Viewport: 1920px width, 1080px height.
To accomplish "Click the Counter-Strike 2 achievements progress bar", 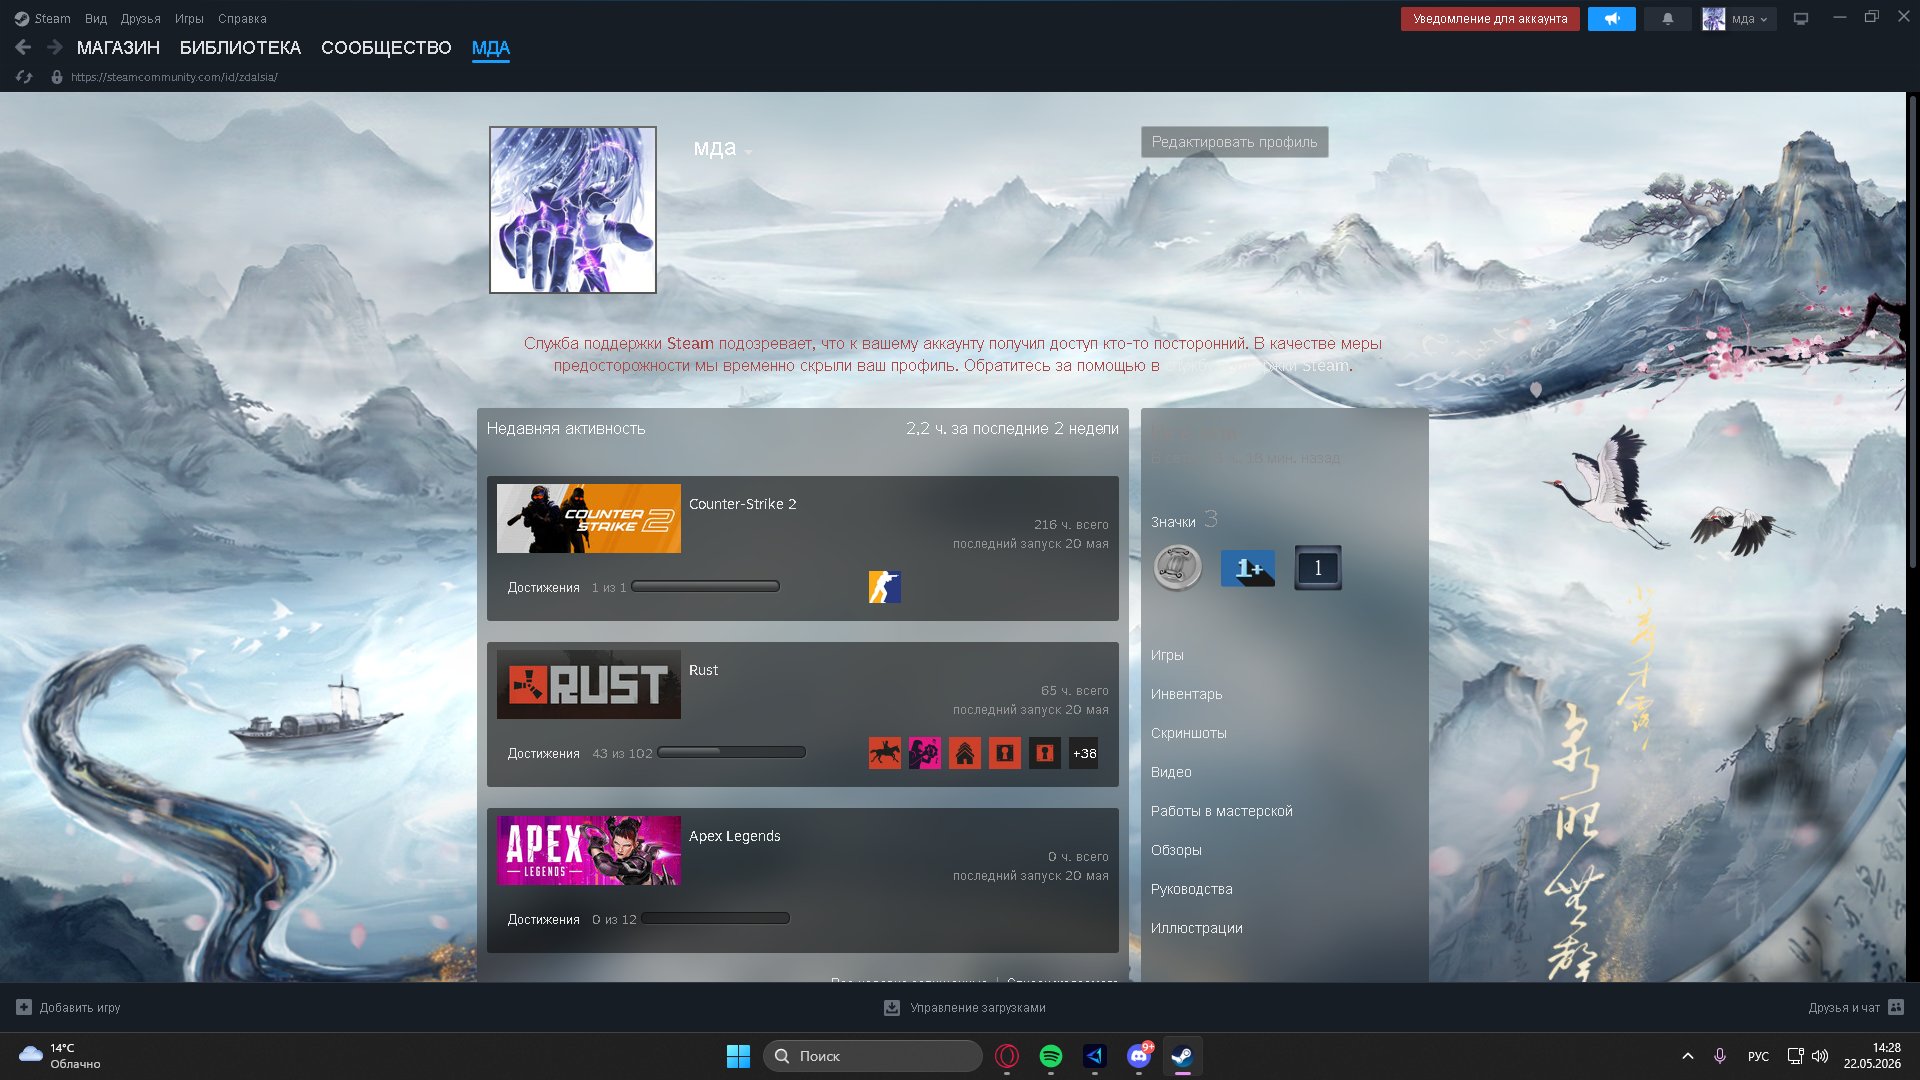I will tap(705, 587).
